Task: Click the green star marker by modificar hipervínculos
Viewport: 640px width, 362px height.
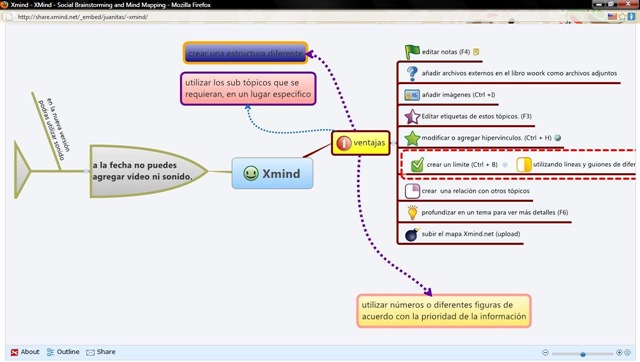Action: point(412,138)
